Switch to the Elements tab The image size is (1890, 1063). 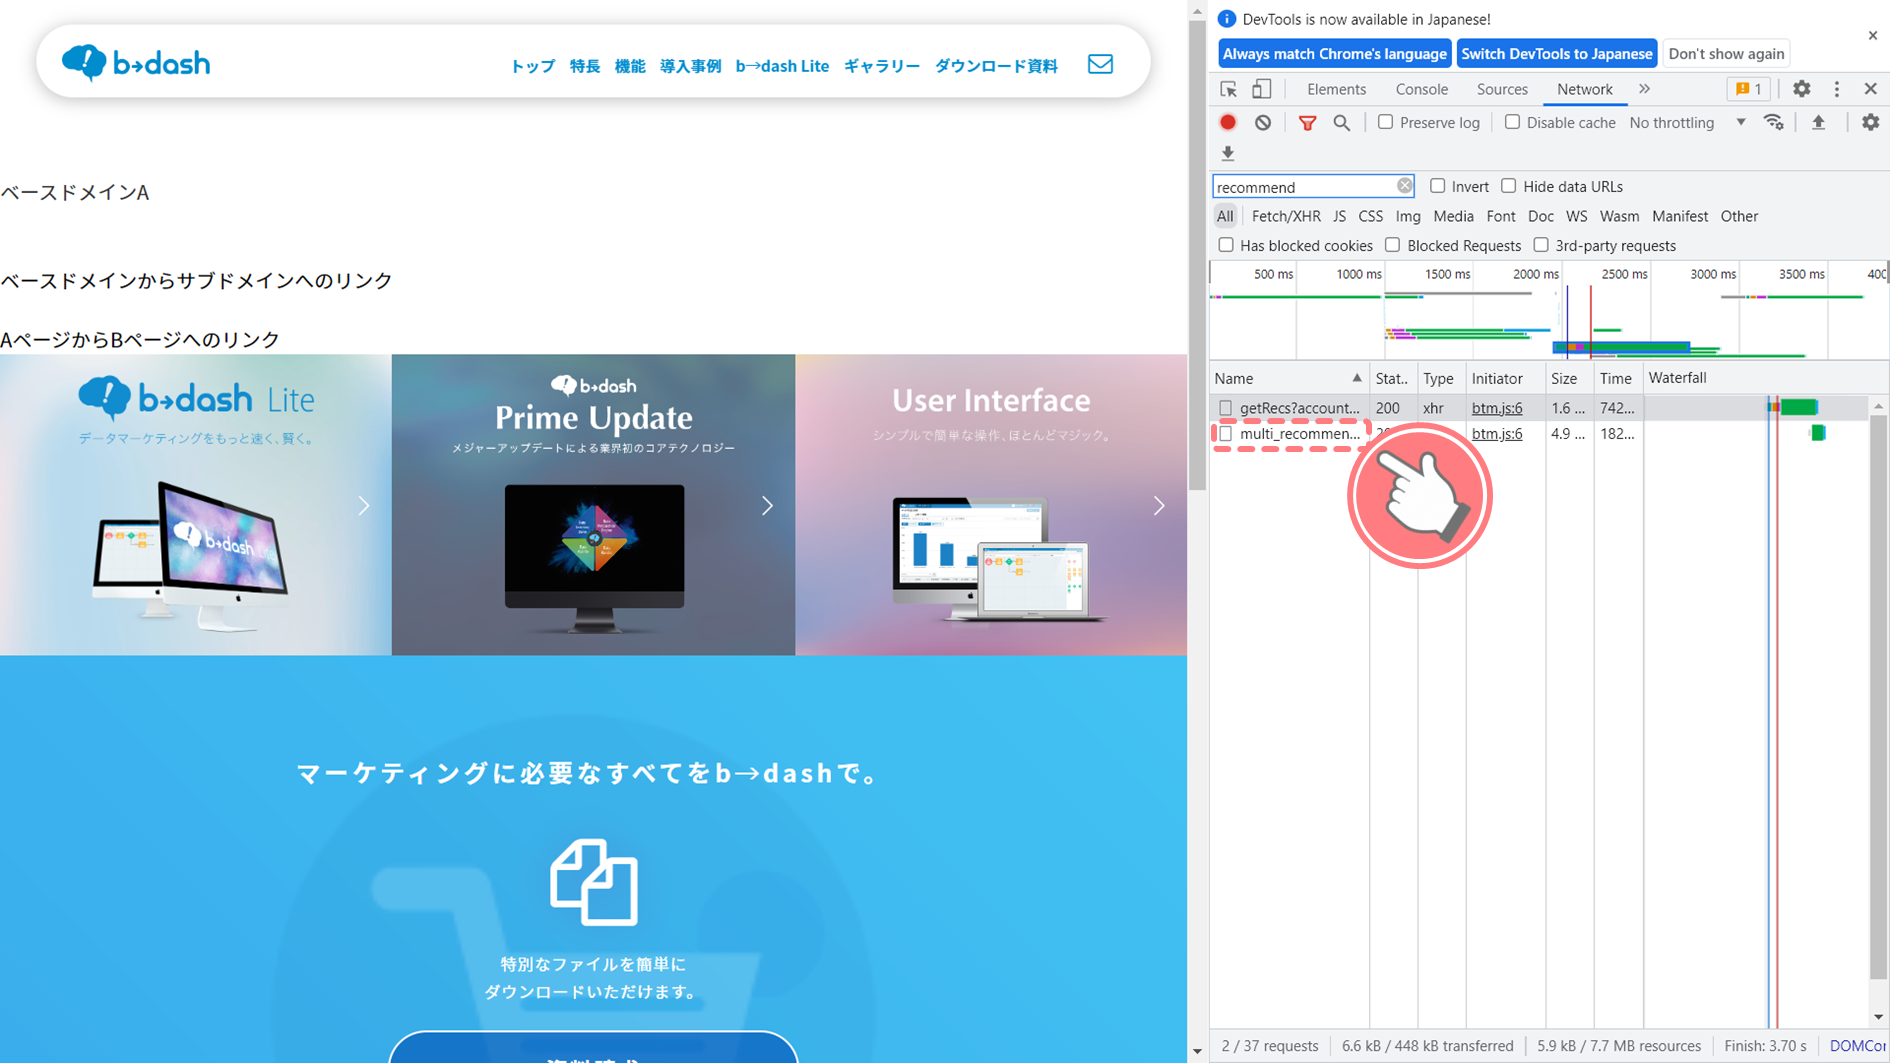[x=1336, y=89]
